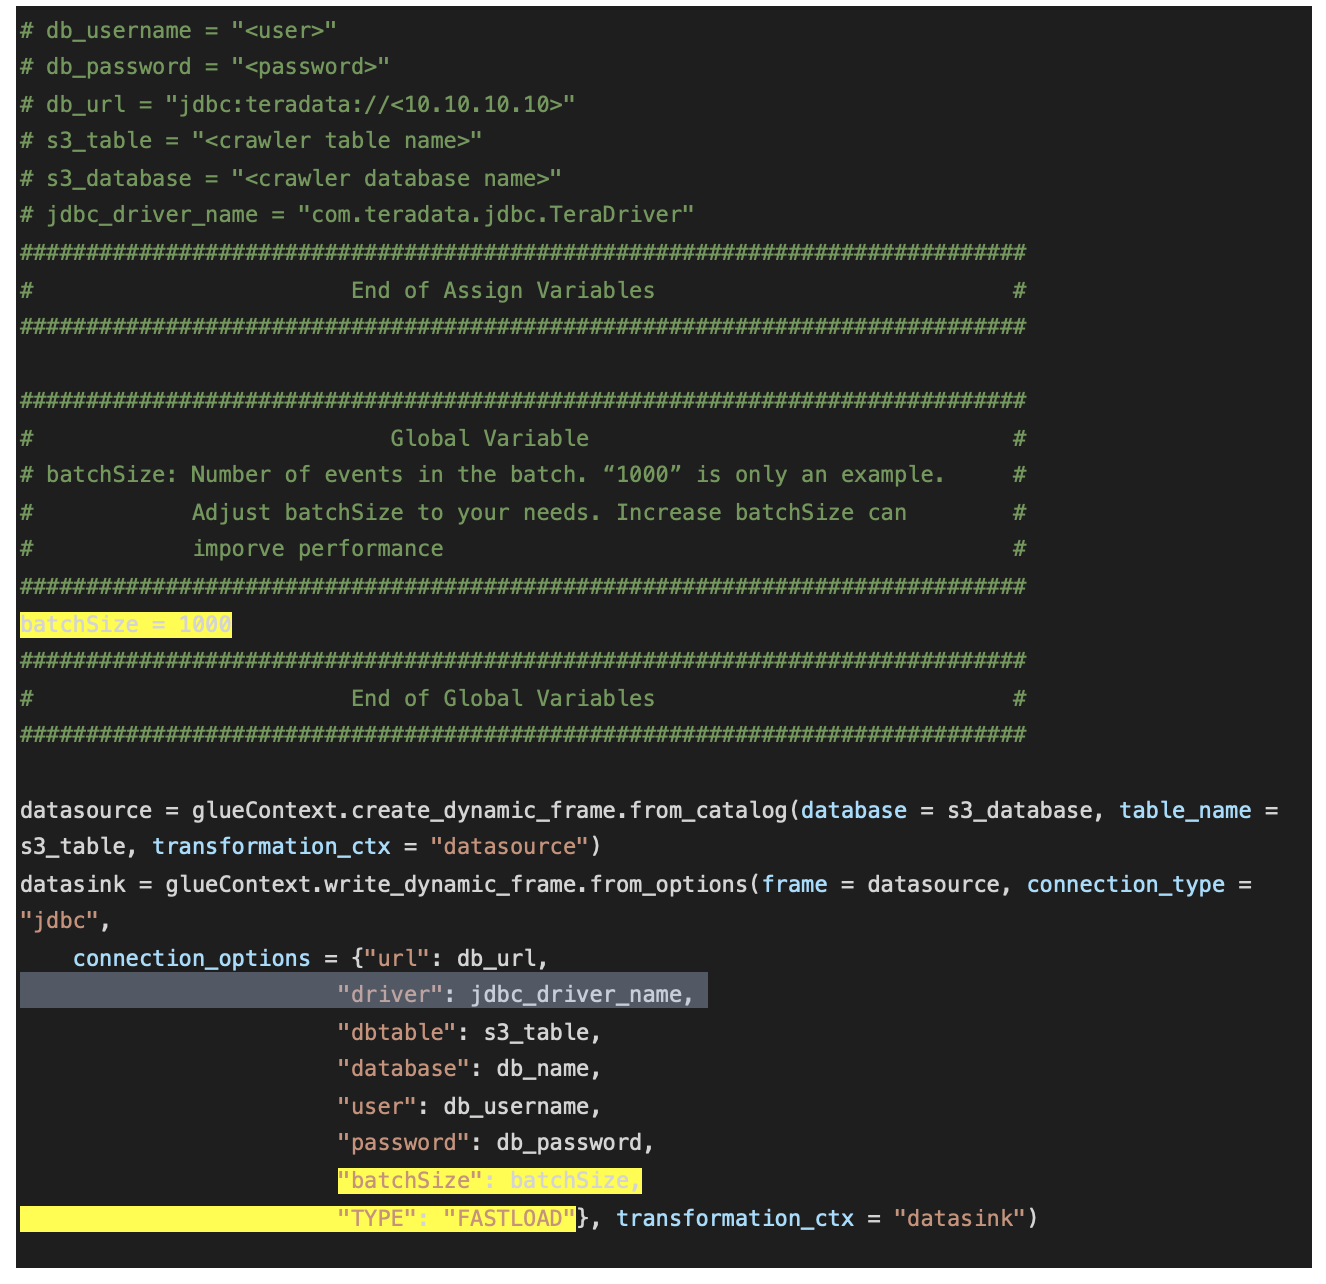Click the highlighted batchSize = 1000 line
The height and width of the screenshot is (1284, 1326).
[126, 625]
